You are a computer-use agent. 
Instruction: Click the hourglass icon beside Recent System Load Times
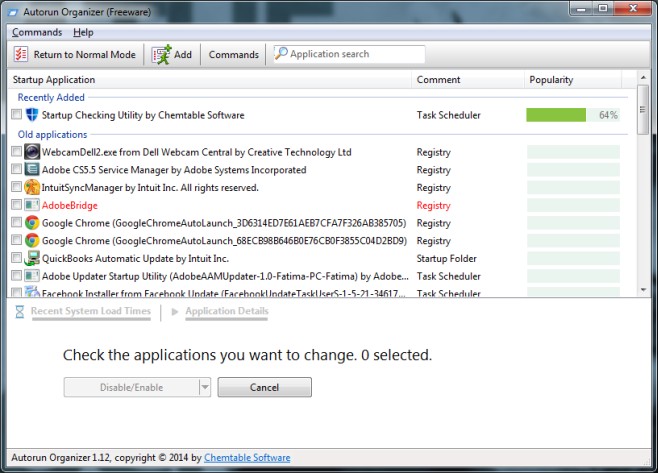[20, 311]
